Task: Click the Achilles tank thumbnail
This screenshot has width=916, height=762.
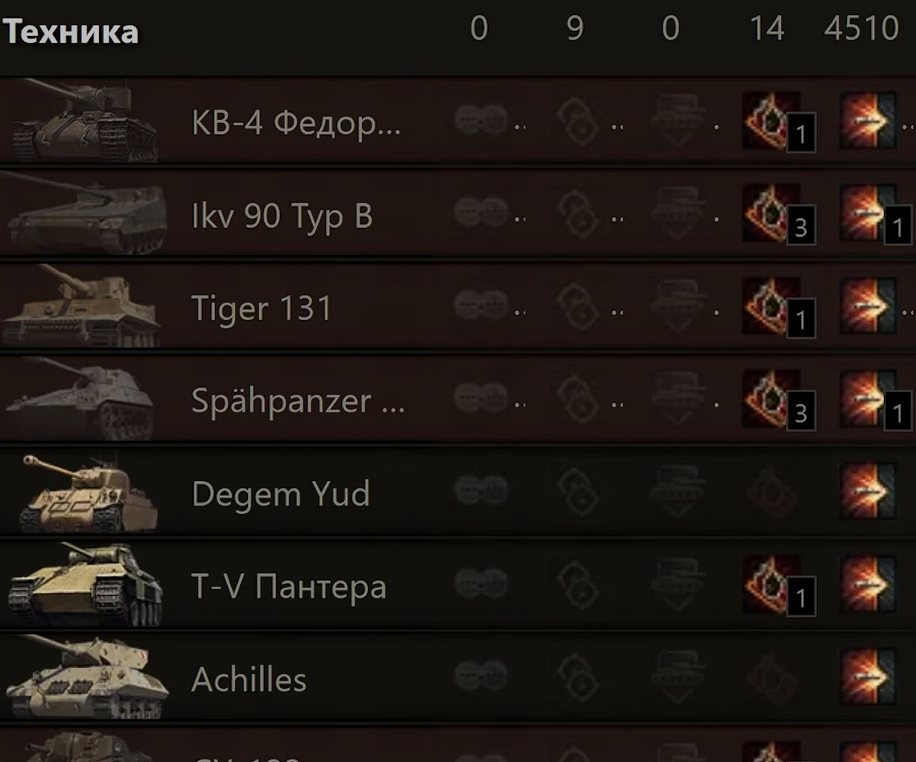Action: click(88, 678)
